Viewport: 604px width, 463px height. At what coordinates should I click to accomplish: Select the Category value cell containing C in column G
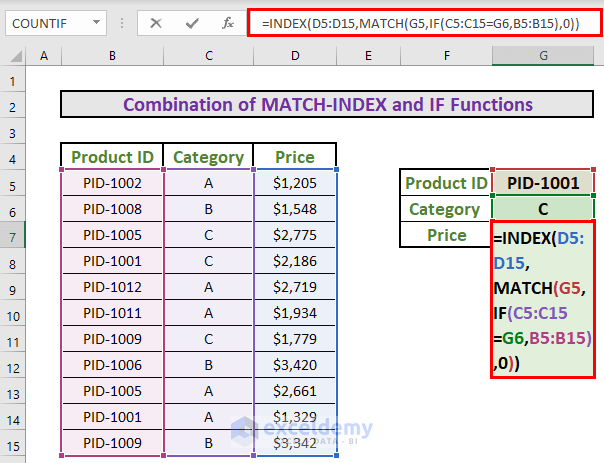pyautogui.click(x=544, y=209)
